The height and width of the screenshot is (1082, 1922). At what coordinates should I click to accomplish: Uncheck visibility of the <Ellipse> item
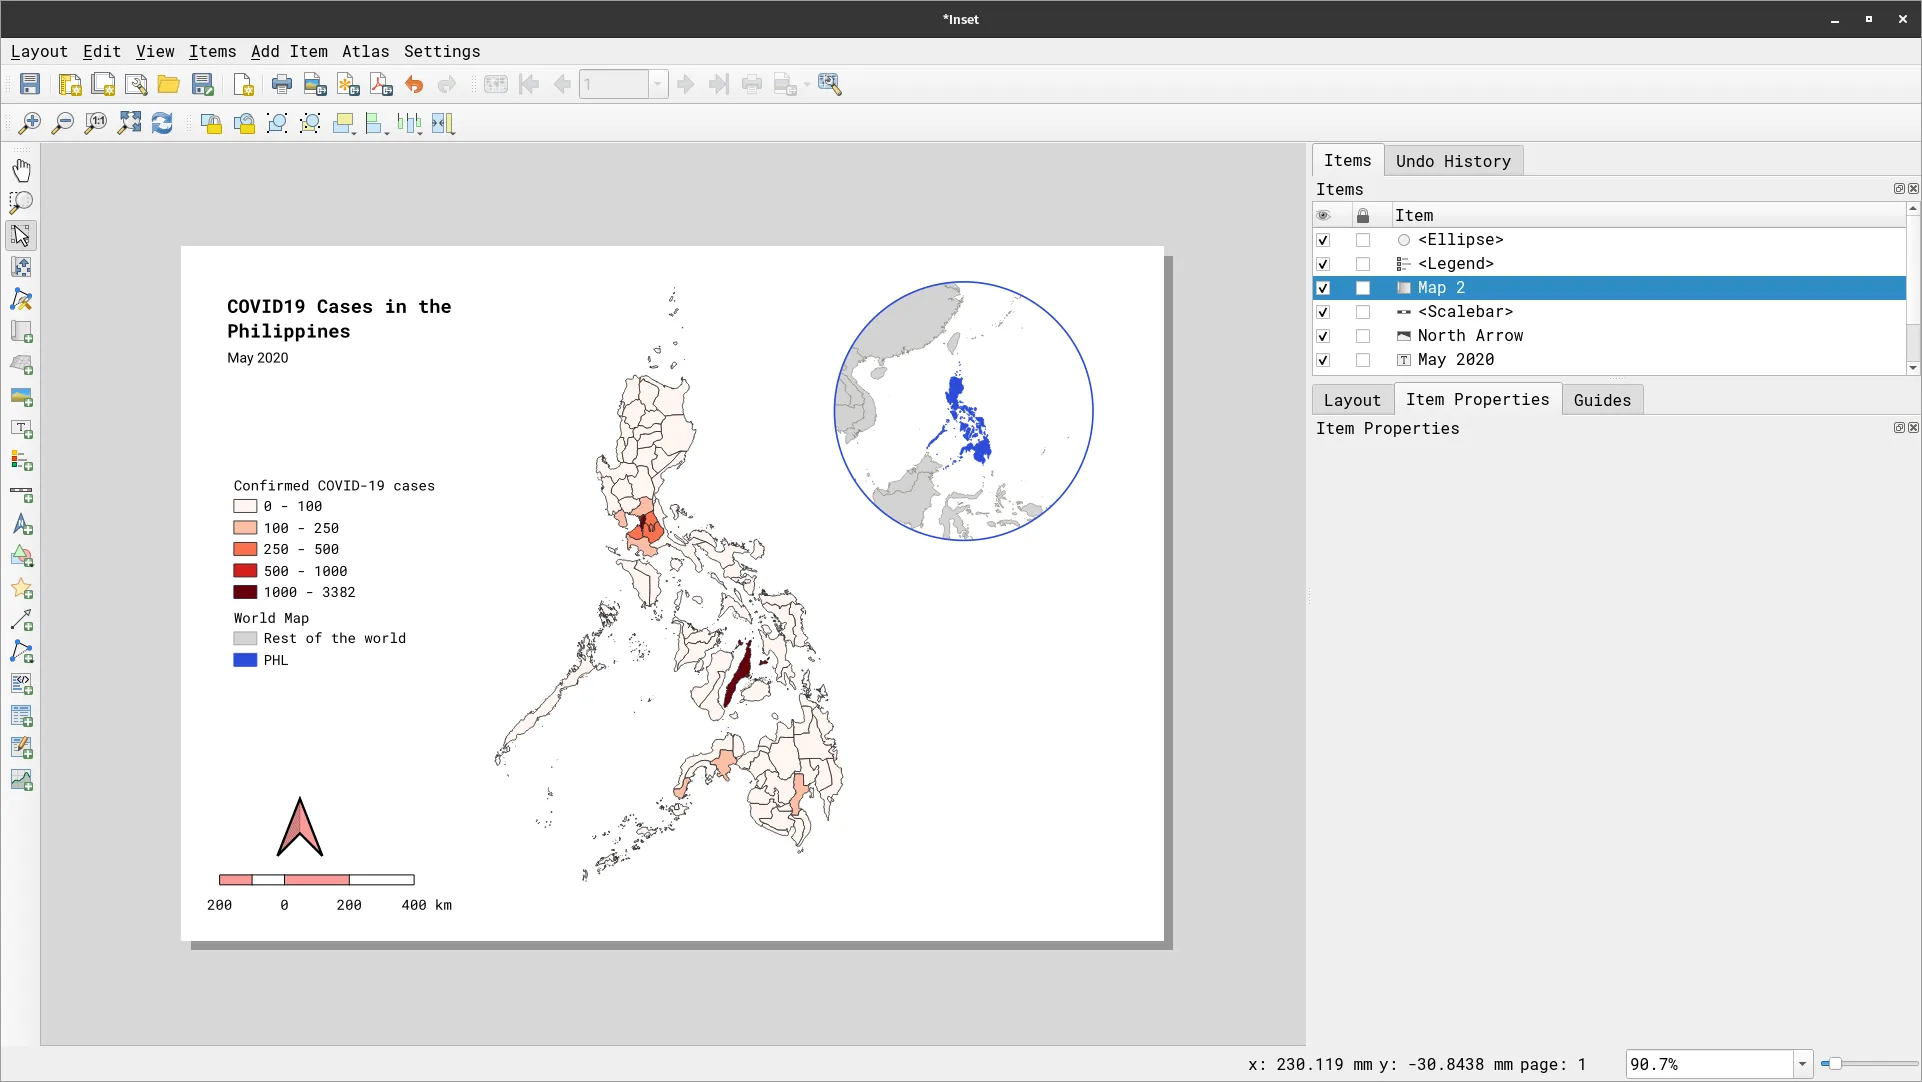[1322, 240]
